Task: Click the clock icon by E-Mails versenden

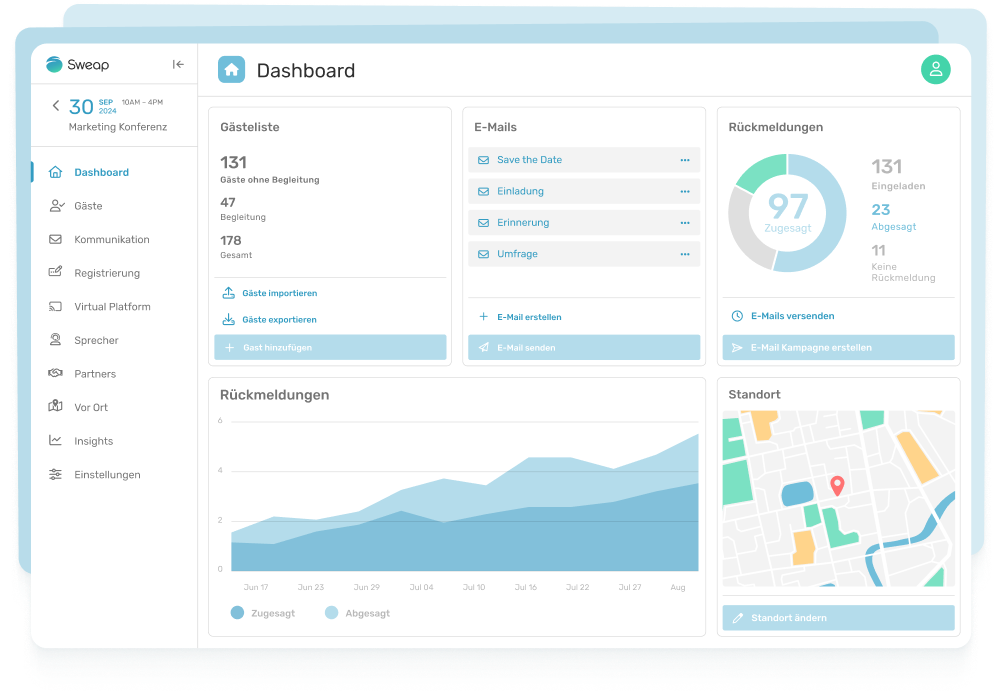Action: click(x=737, y=316)
